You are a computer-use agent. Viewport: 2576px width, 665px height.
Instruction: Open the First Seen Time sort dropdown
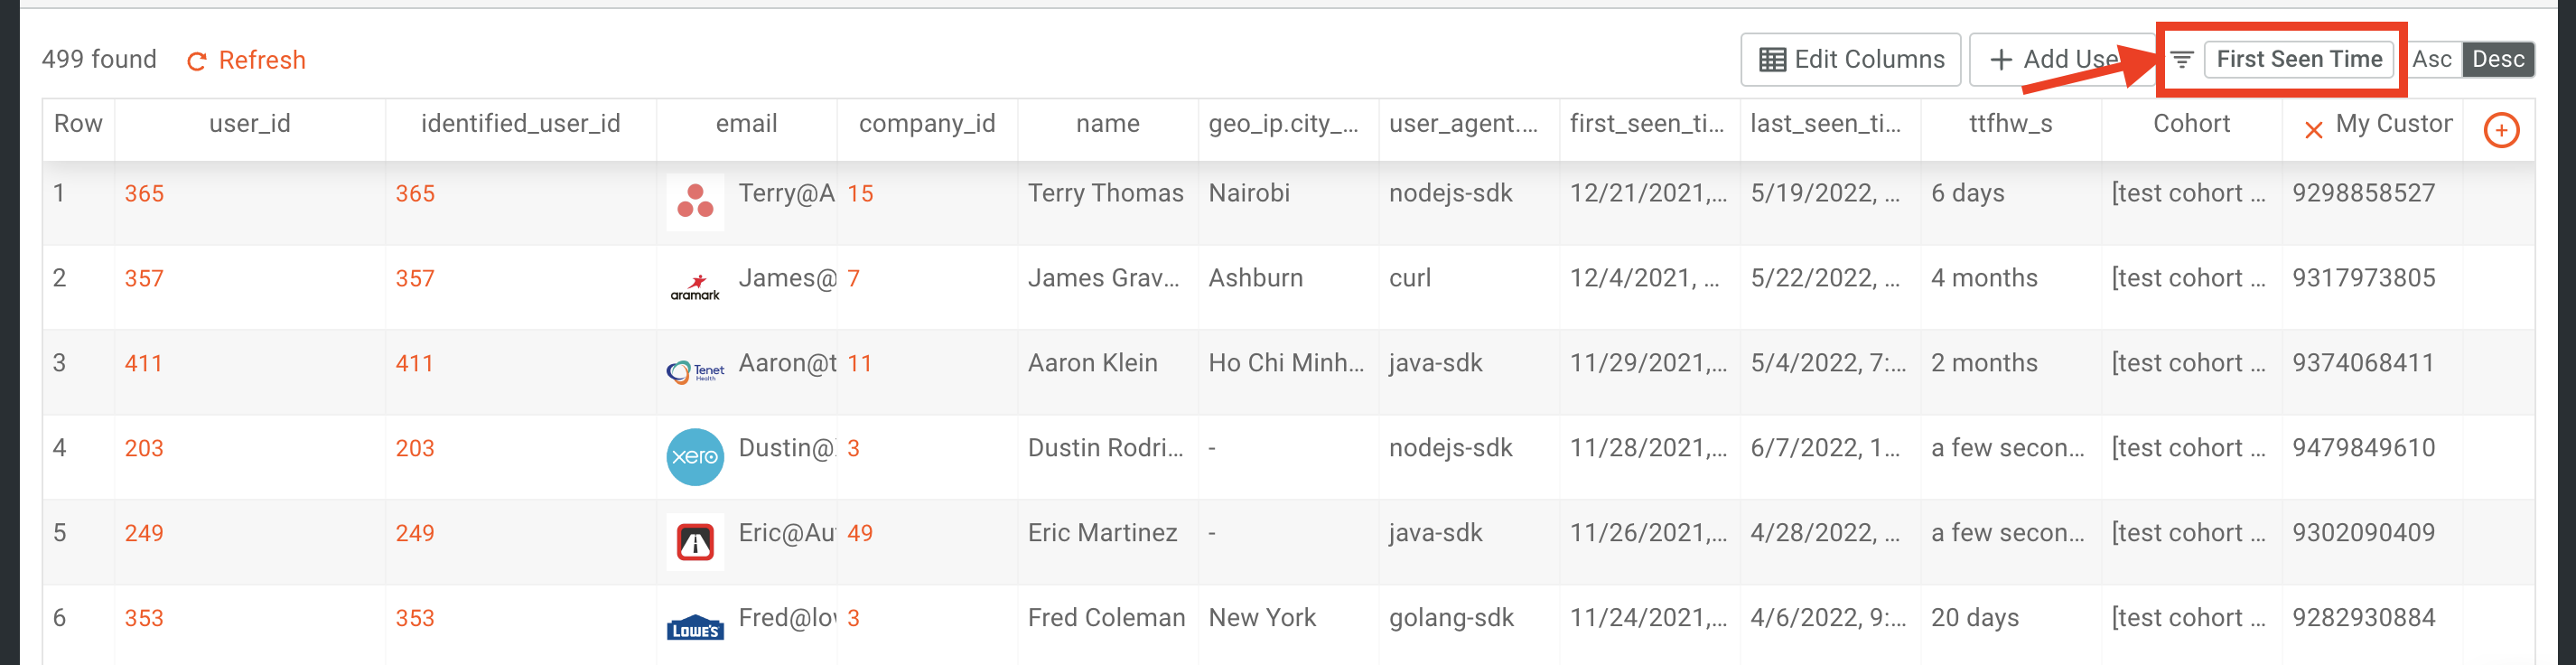[2298, 60]
